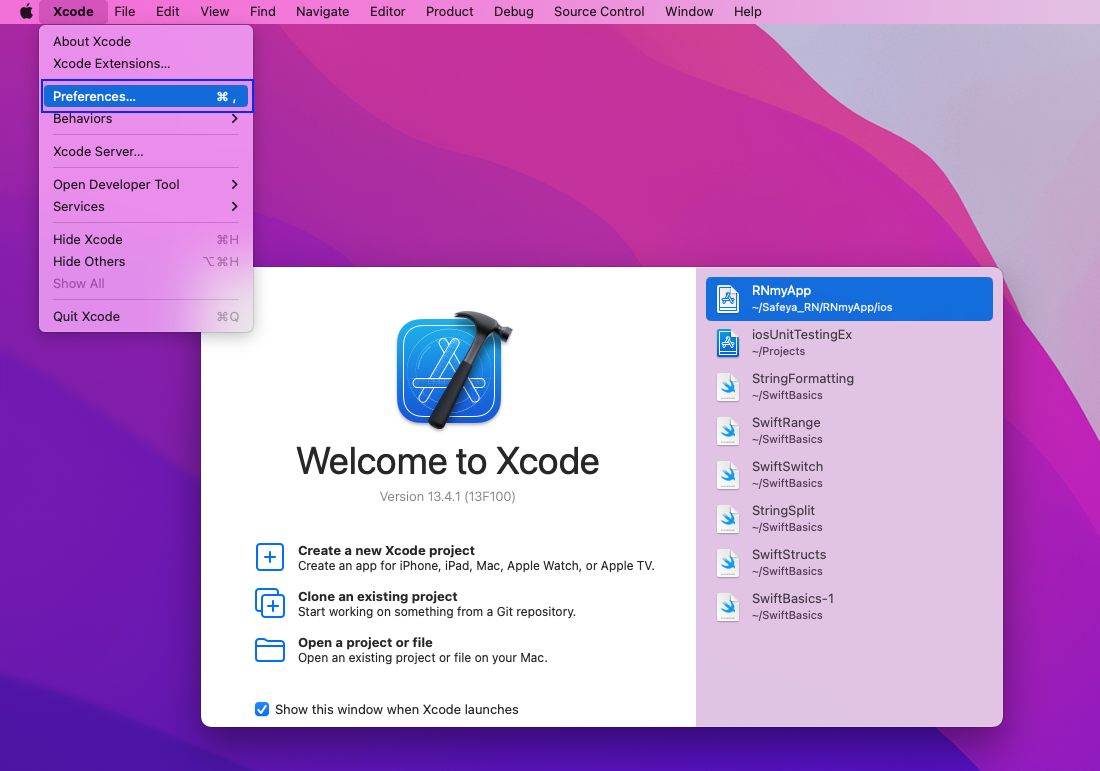The width and height of the screenshot is (1100, 771).
Task: Choose Hide Xcode from the menu
Action: coord(146,239)
